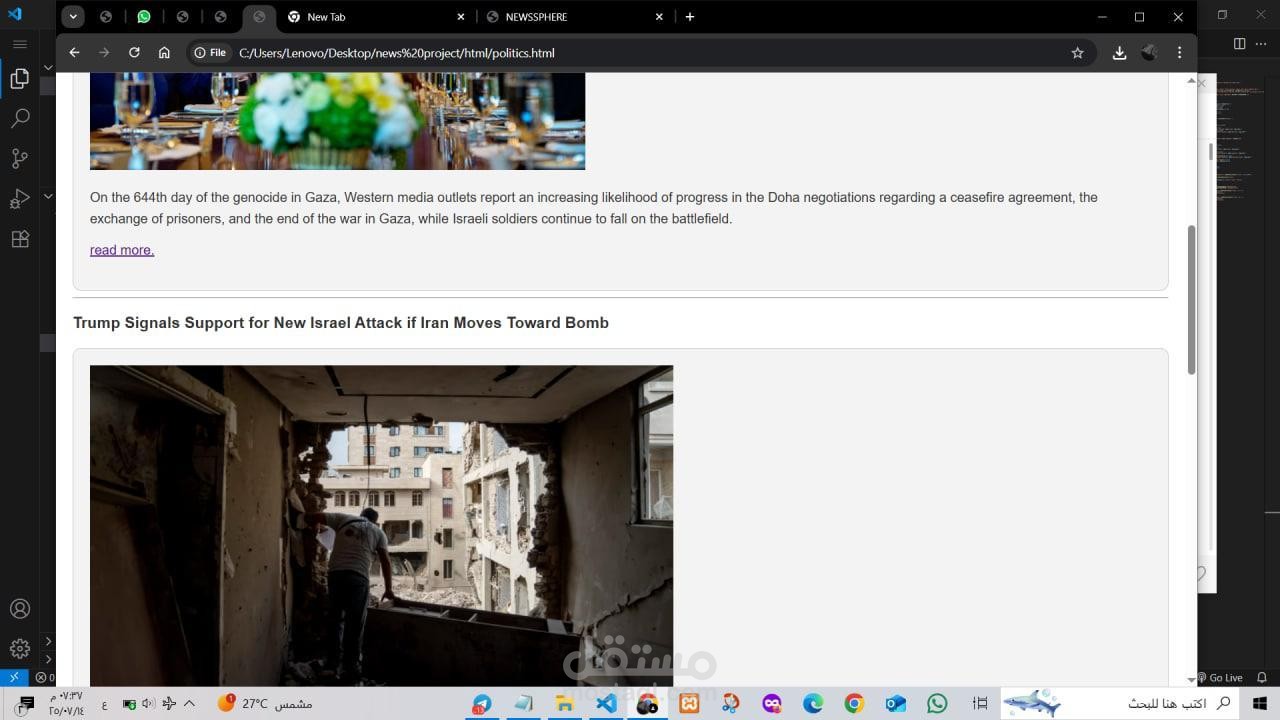Open WhatsApp from the taskbar
Viewport: 1280px width, 720px height.
click(x=937, y=704)
